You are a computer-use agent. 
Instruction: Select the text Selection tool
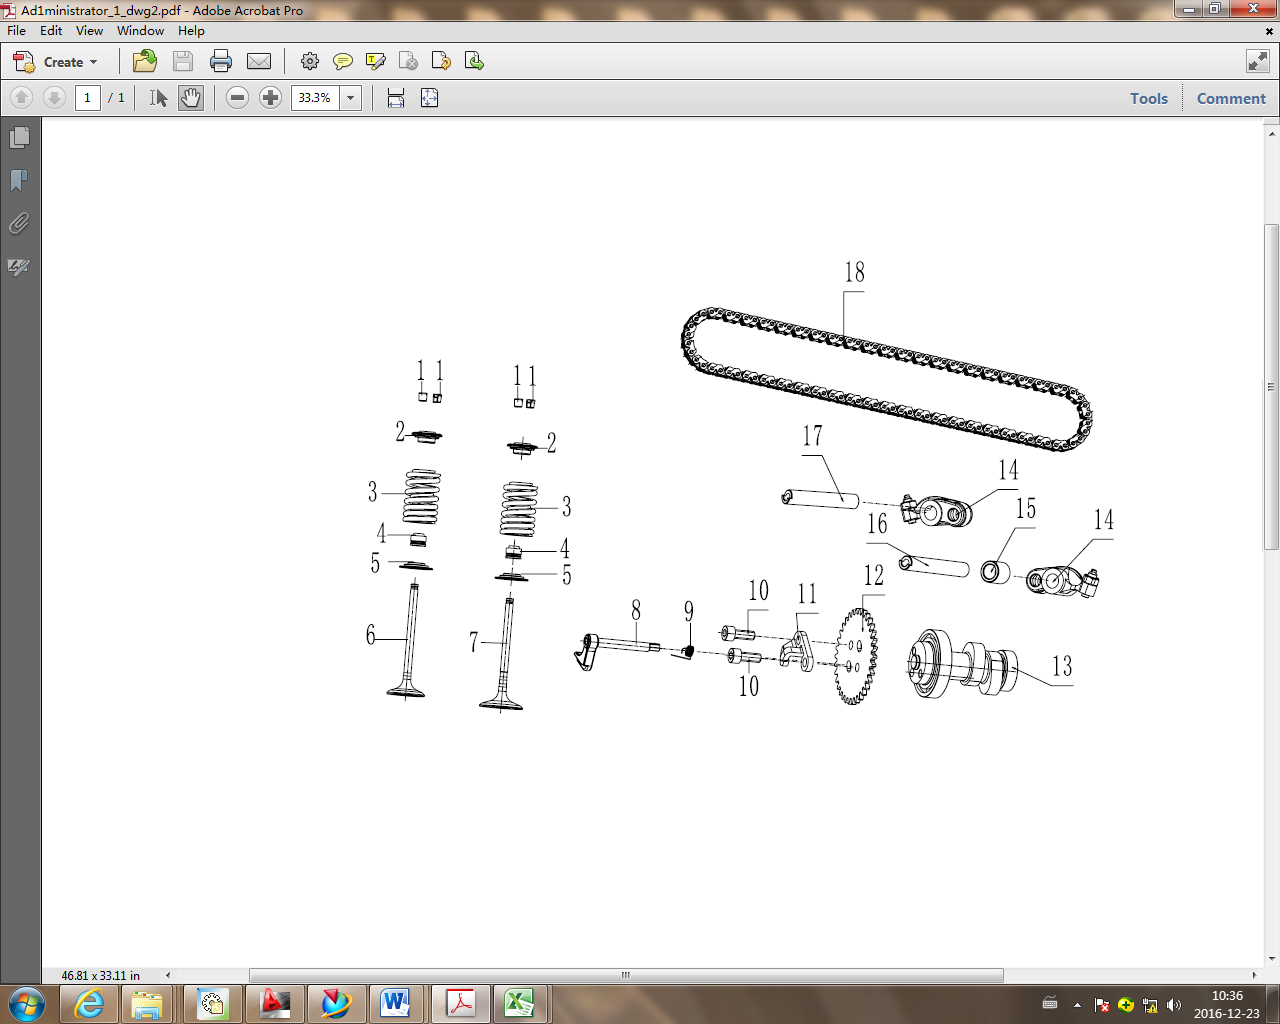coord(156,97)
